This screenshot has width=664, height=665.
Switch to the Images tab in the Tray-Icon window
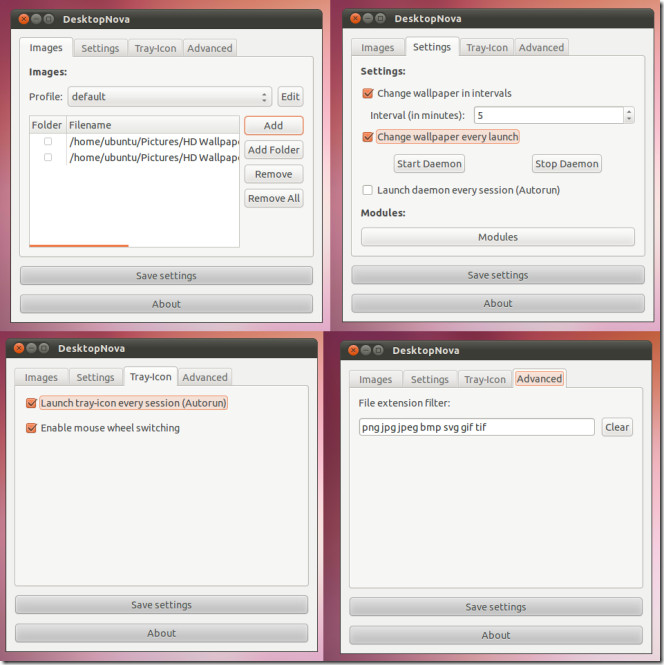point(41,377)
